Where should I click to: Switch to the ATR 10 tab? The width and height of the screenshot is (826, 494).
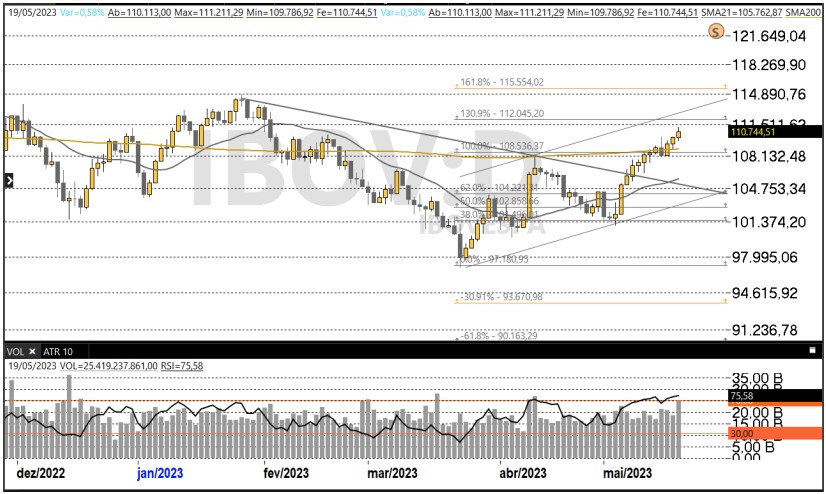click(59, 351)
